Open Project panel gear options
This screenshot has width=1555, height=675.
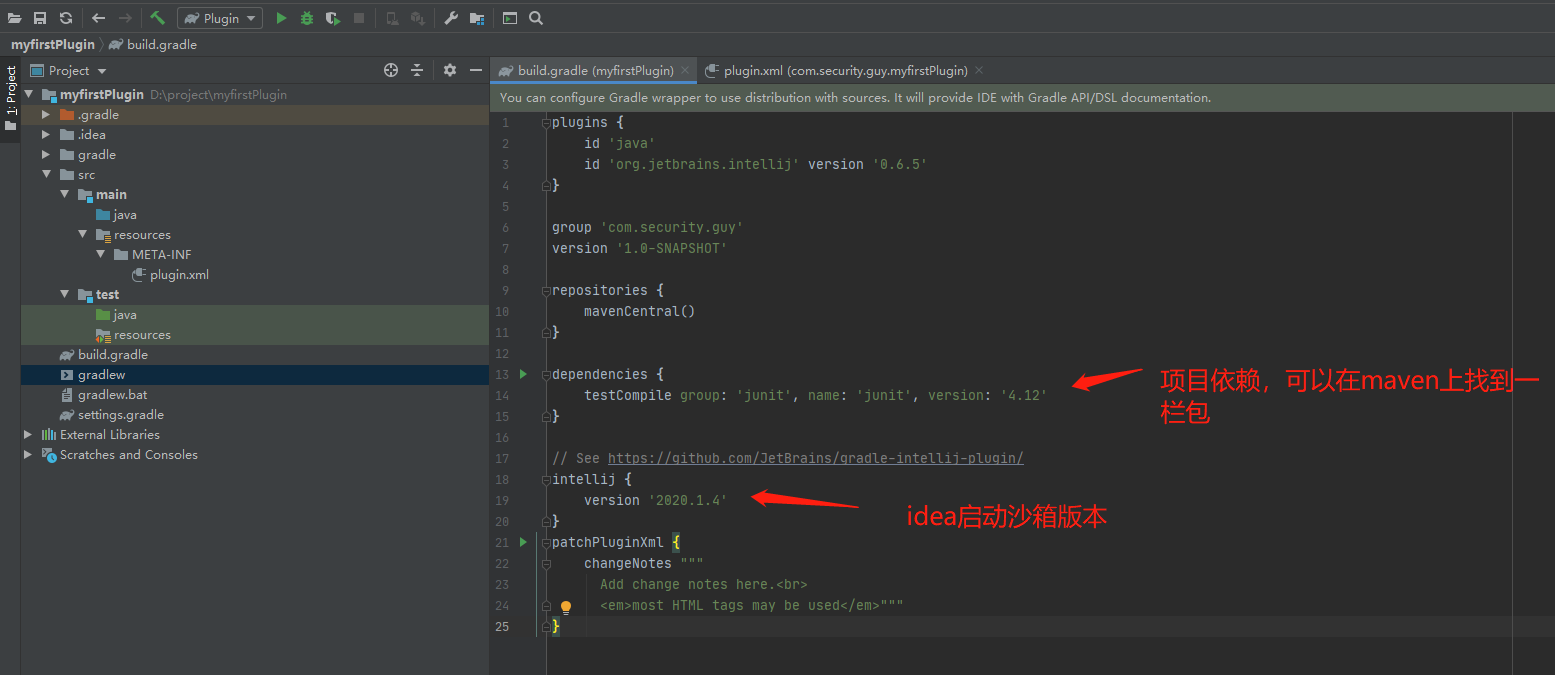450,70
